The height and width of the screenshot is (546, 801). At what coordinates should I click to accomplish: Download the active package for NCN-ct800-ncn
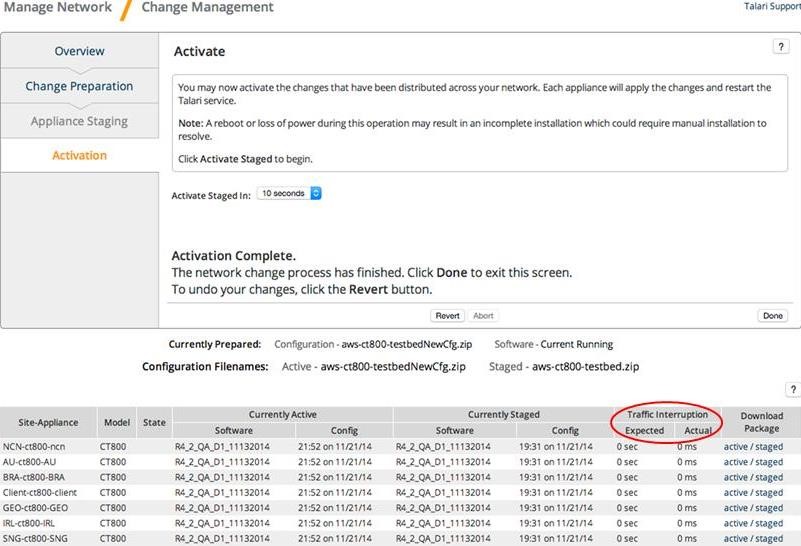[x=736, y=446]
